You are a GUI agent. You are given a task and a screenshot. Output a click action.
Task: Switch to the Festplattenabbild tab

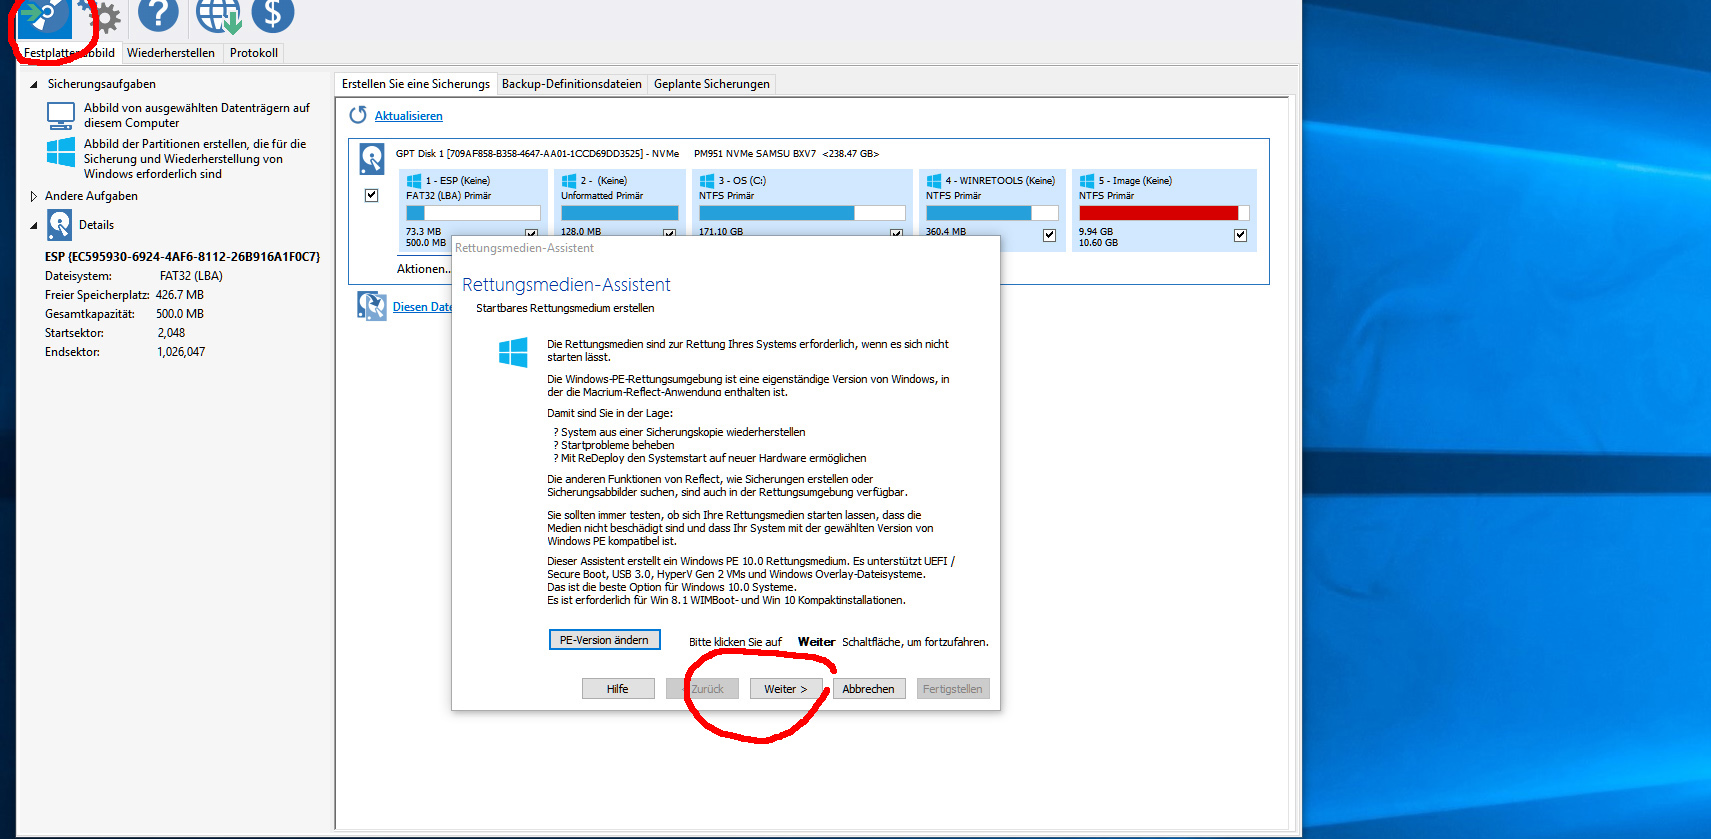(x=69, y=53)
